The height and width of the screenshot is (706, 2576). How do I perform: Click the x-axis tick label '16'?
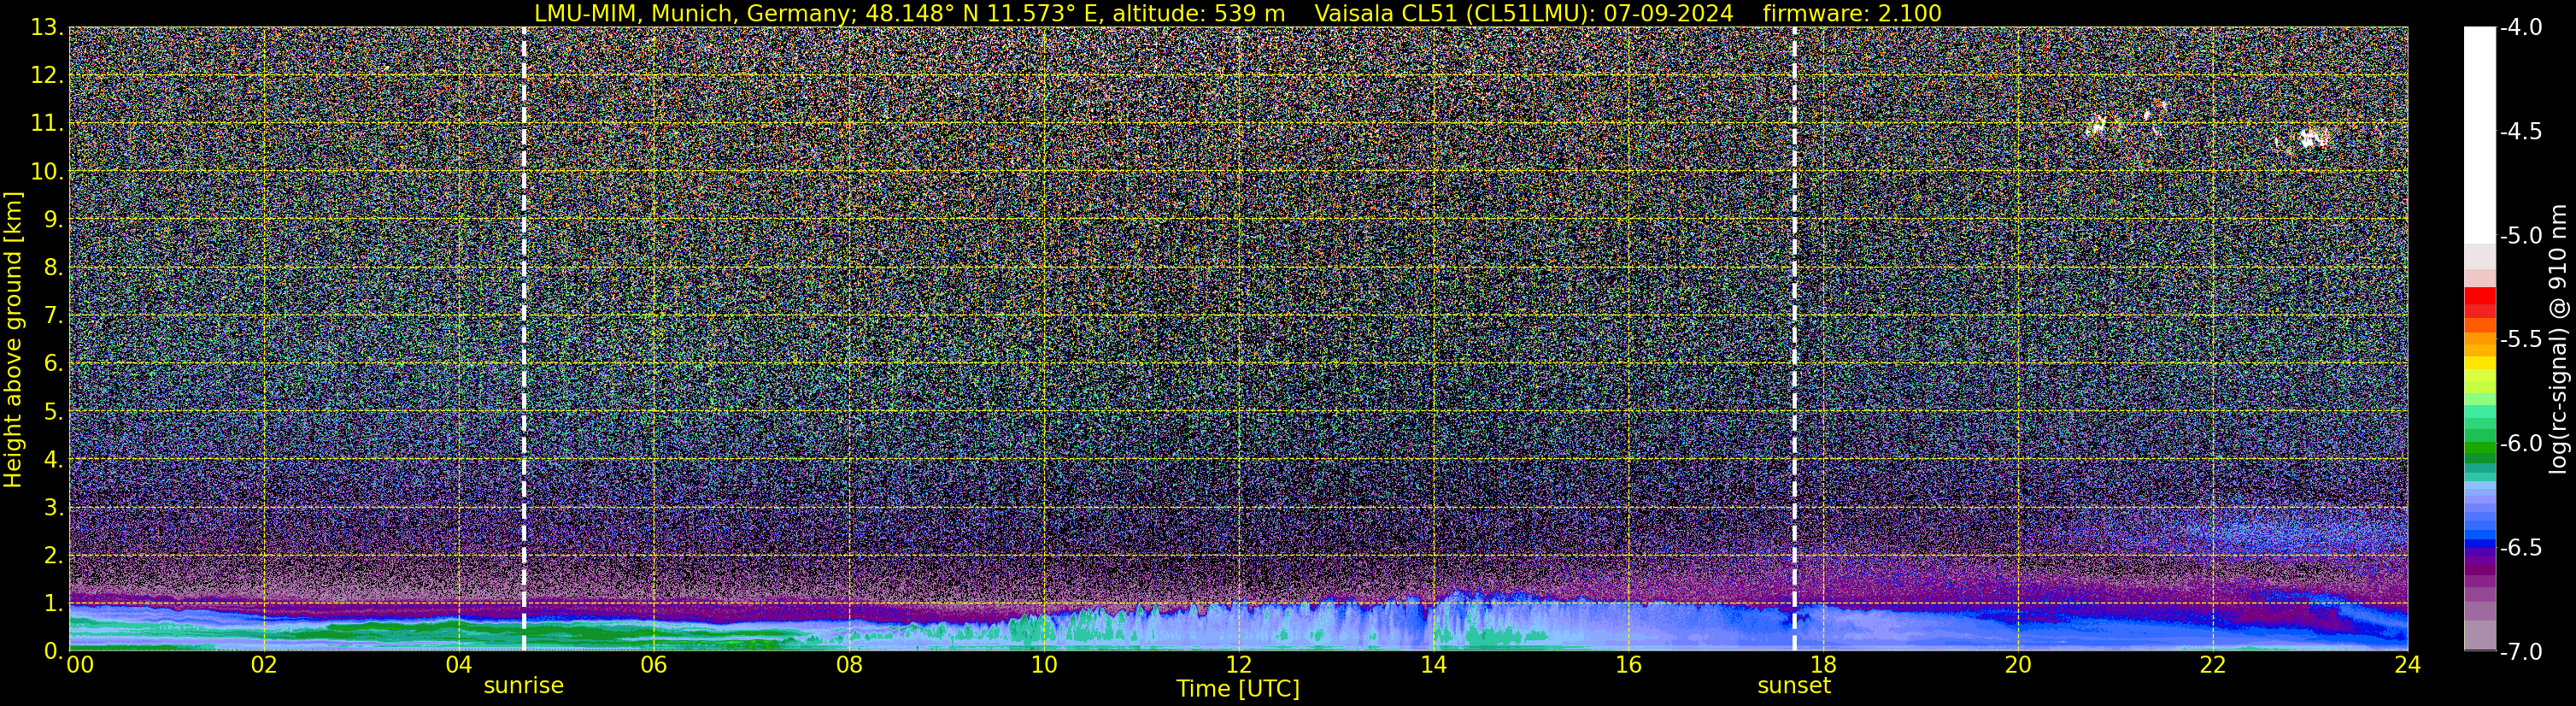tap(1628, 665)
